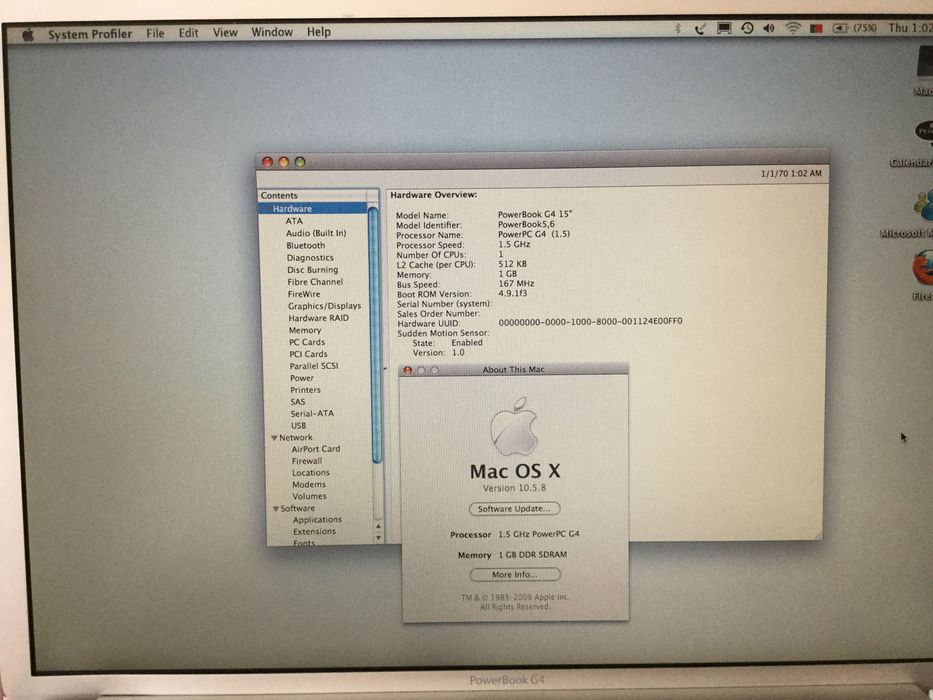933x700 pixels.
Task: Select Applications under Software
Action: pos(317,520)
